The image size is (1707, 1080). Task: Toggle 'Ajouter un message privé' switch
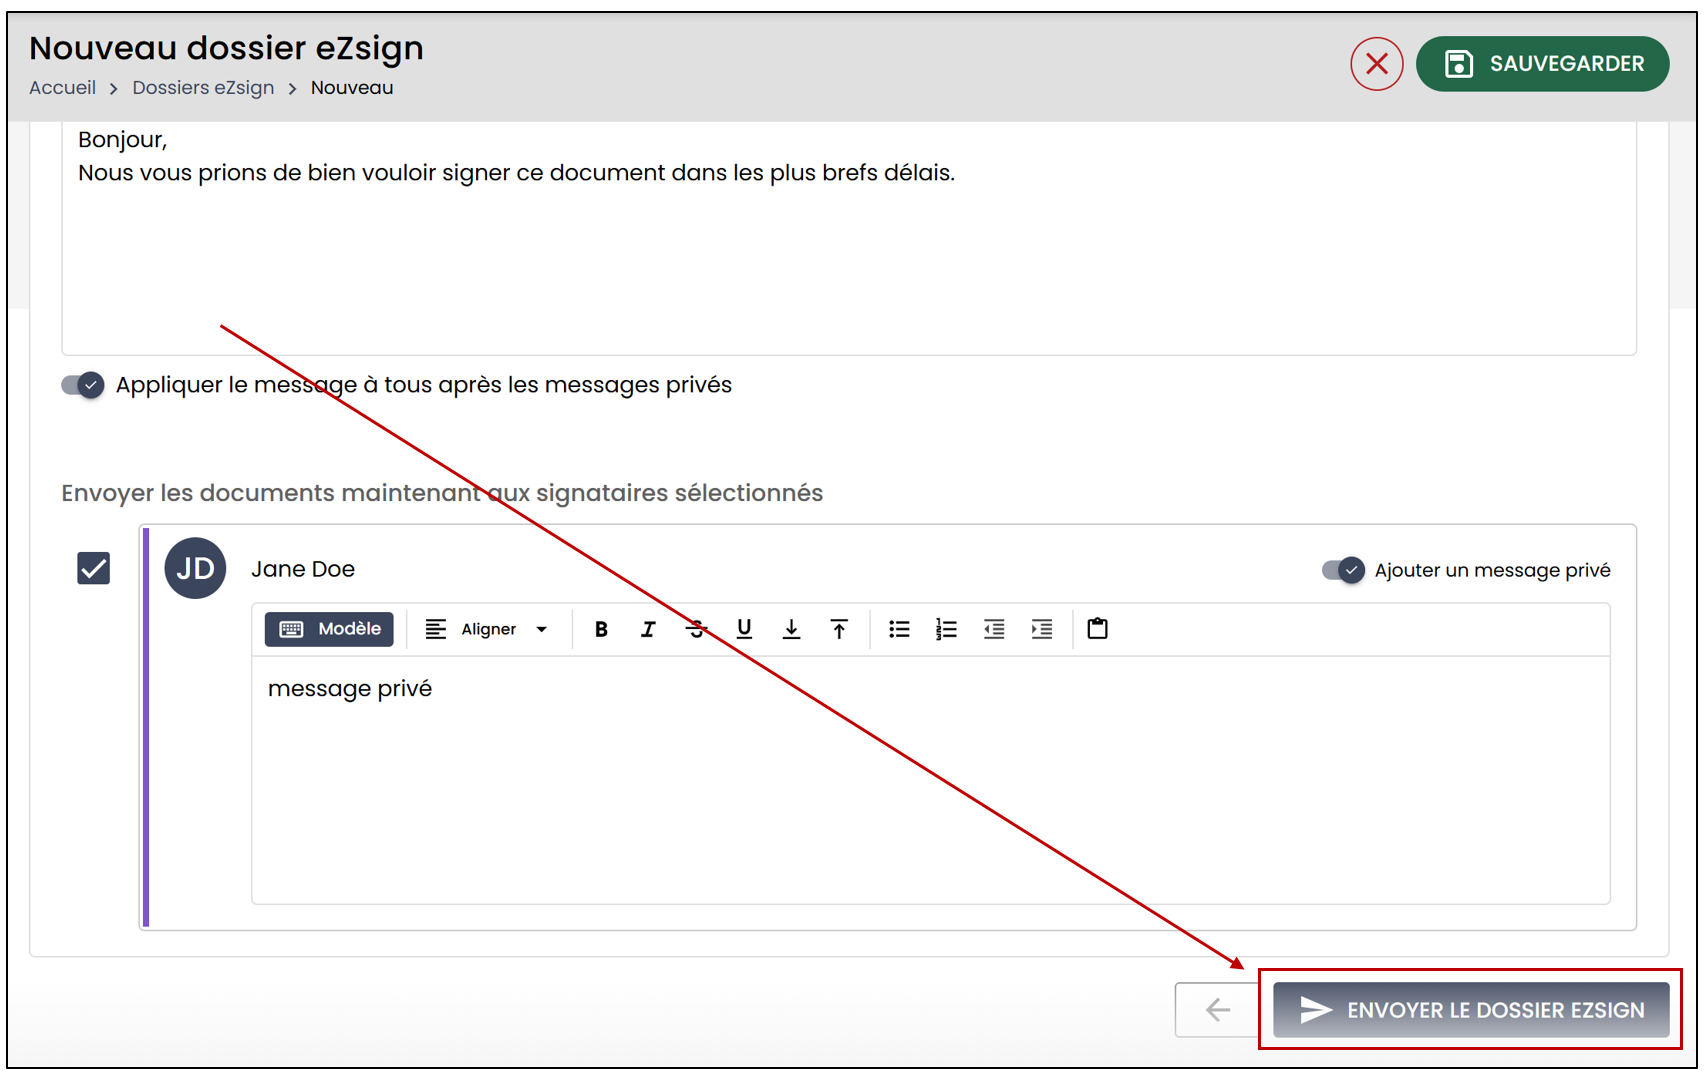tap(1343, 570)
